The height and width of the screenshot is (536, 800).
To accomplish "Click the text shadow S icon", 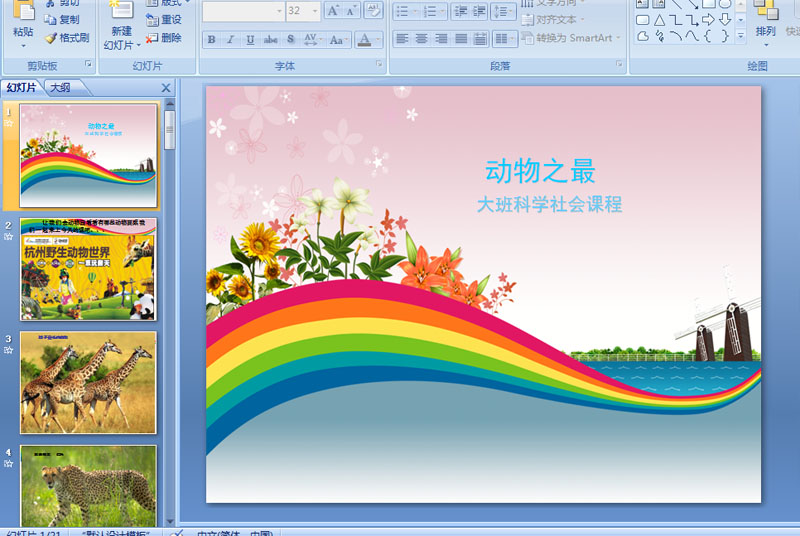I will coord(290,40).
